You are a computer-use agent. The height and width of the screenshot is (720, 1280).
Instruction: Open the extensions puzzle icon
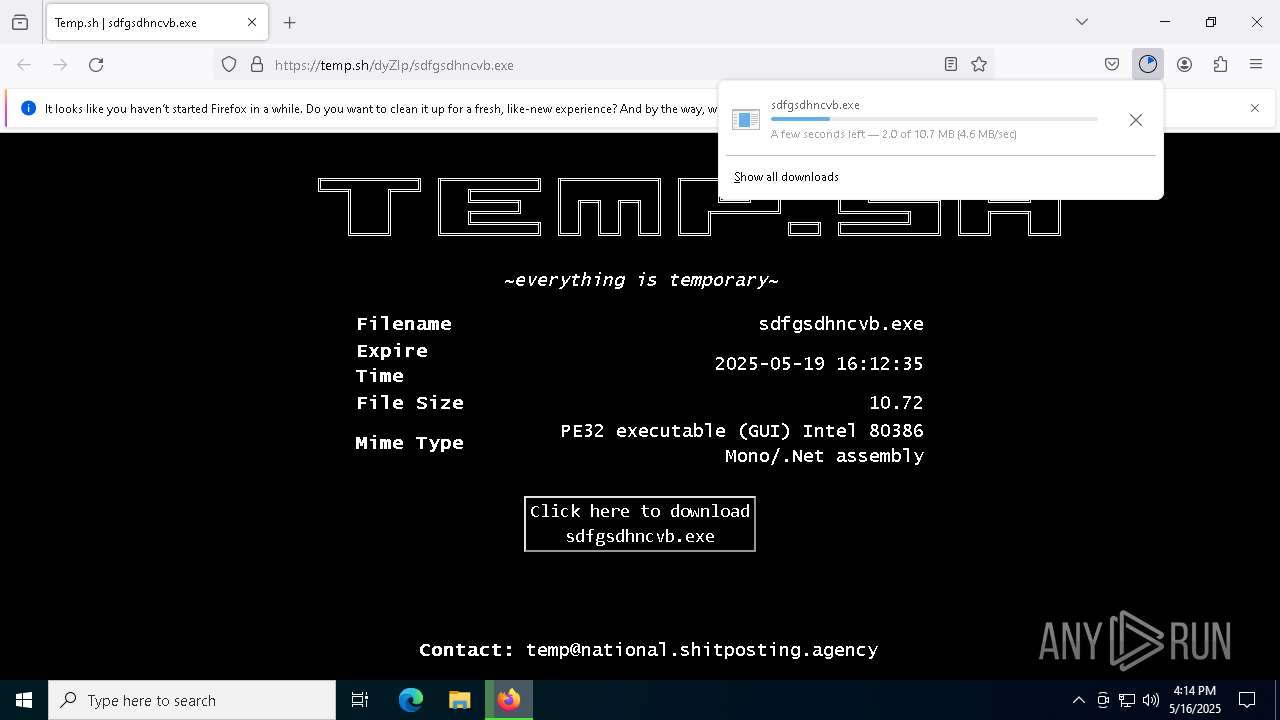(x=1220, y=65)
